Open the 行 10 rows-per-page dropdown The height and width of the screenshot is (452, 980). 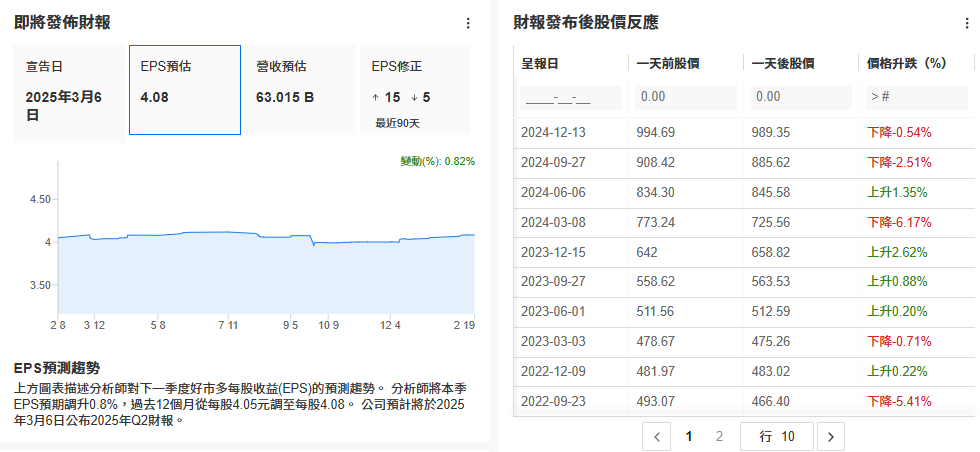click(776, 436)
